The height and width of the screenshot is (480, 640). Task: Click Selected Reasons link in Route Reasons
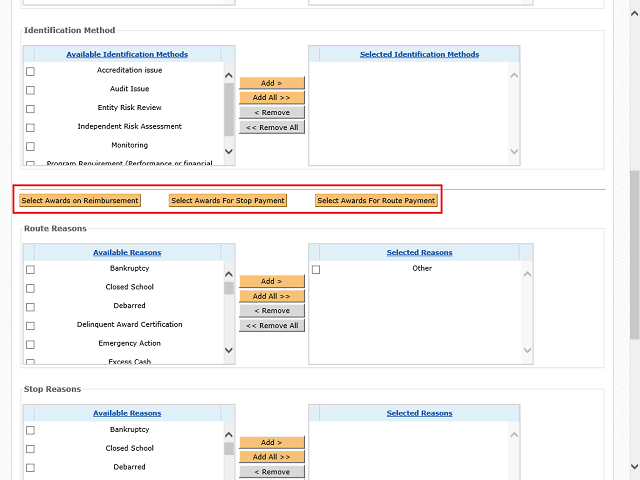coord(419,253)
